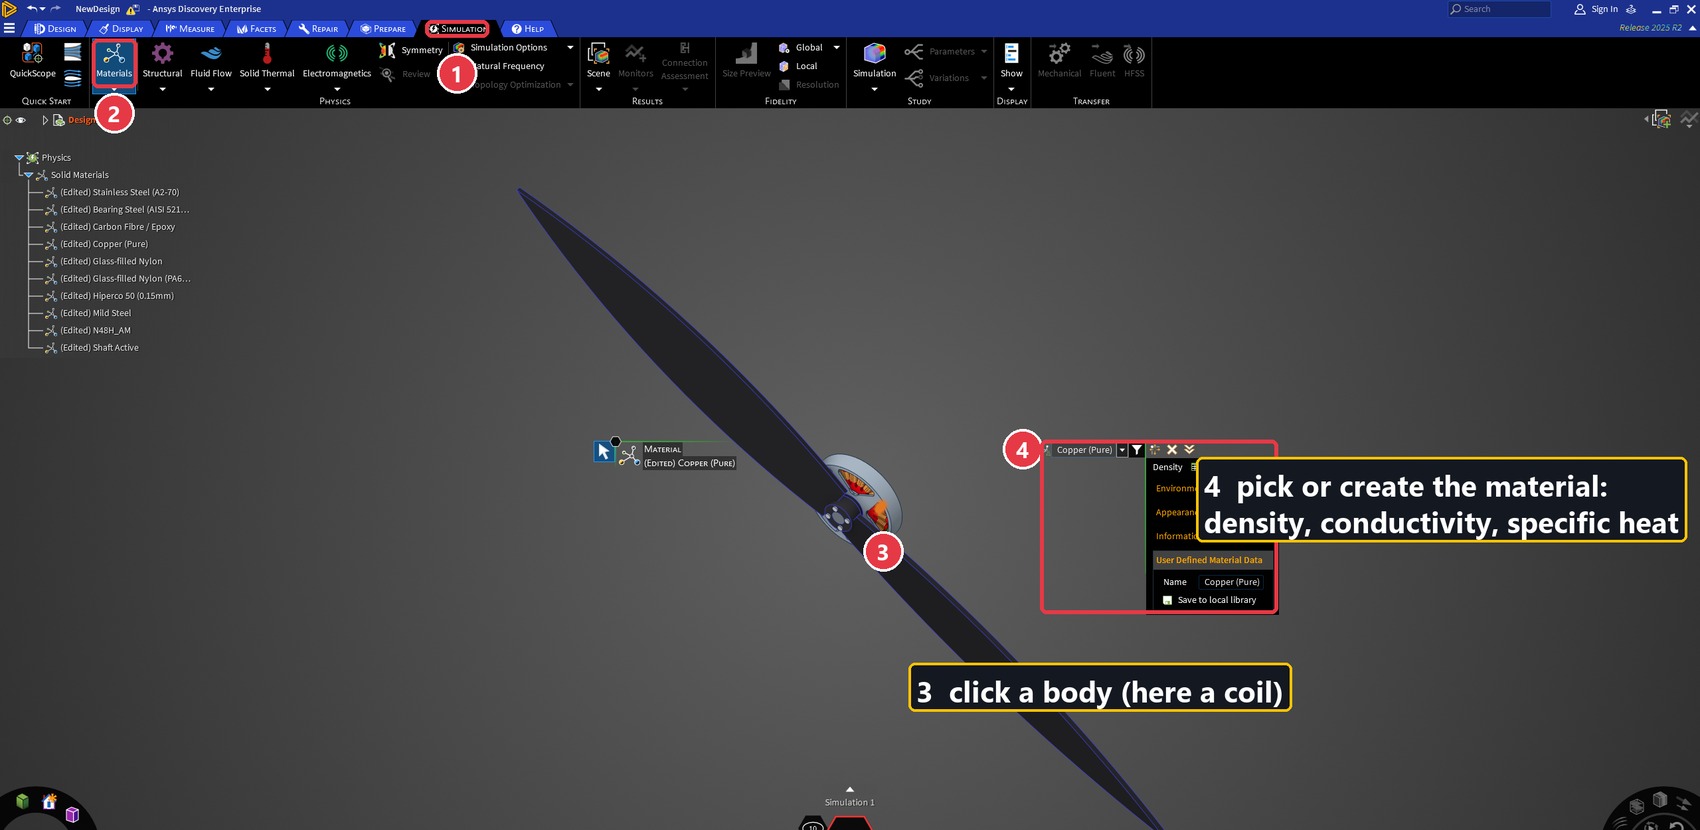The height and width of the screenshot is (830, 1700).
Task: Click the User Defined Material Data header
Action: tap(1213, 560)
